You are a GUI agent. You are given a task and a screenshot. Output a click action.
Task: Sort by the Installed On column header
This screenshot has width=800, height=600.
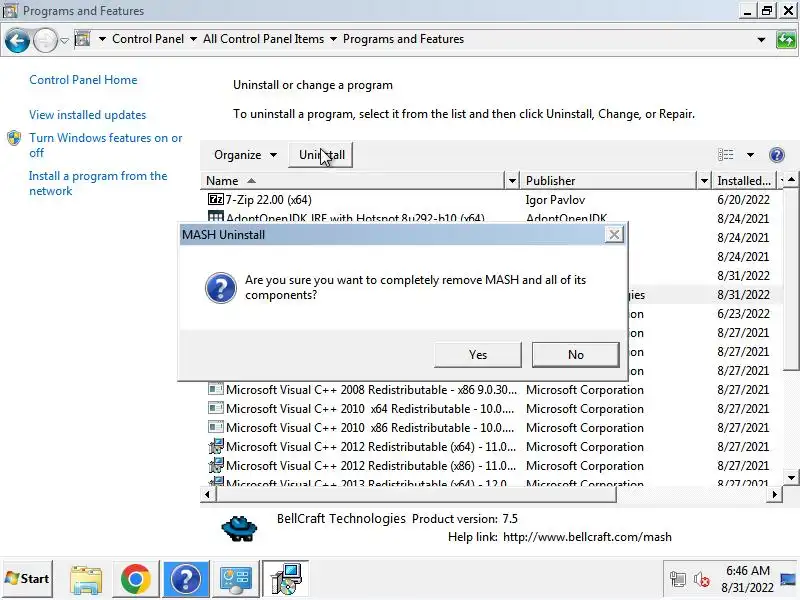click(743, 181)
